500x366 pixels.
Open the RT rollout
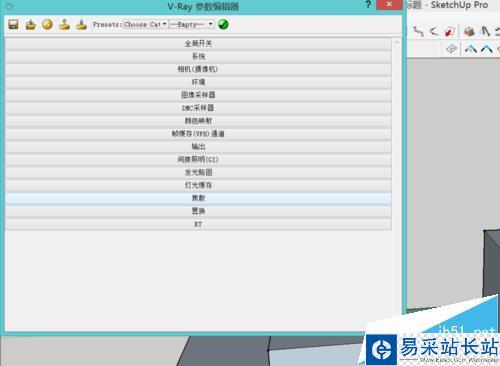tap(198, 224)
